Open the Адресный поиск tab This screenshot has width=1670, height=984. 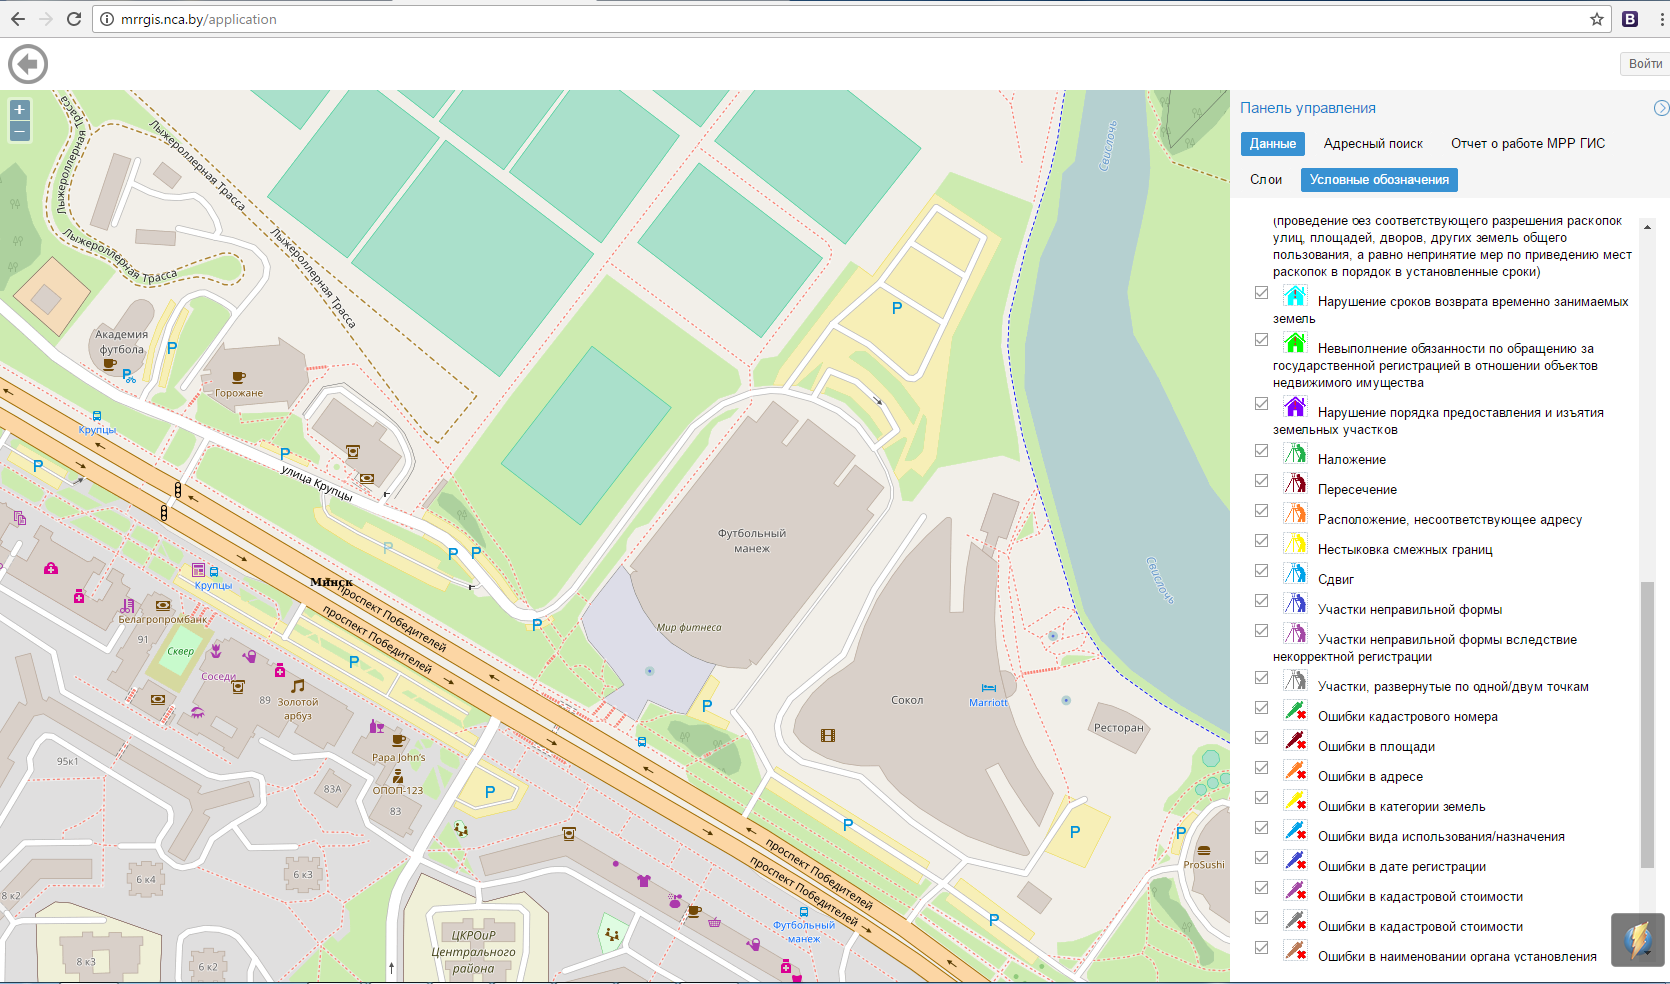(x=1372, y=144)
